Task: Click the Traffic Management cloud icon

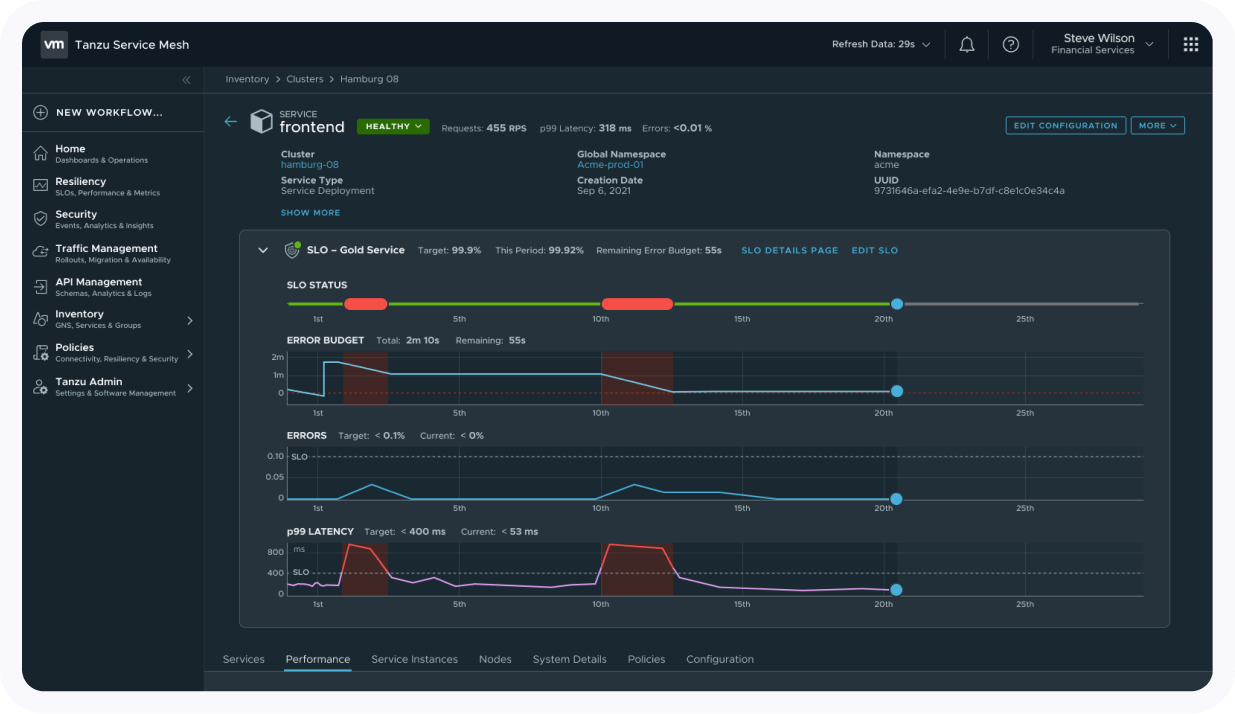Action: (40, 252)
